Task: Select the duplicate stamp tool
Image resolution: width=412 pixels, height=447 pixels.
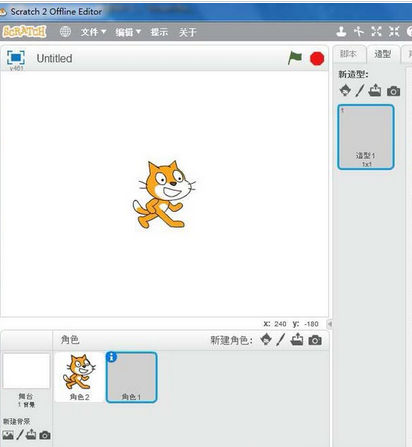Action: pyautogui.click(x=341, y=32)
